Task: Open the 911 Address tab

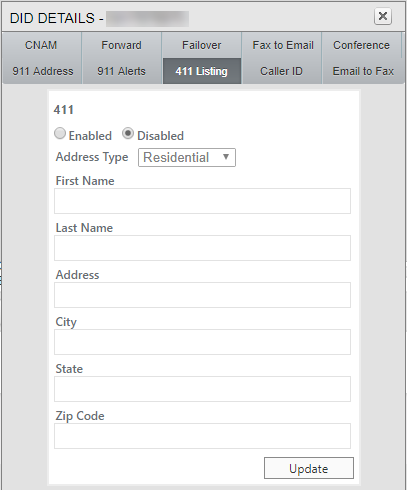Action: tap(43, 71)
